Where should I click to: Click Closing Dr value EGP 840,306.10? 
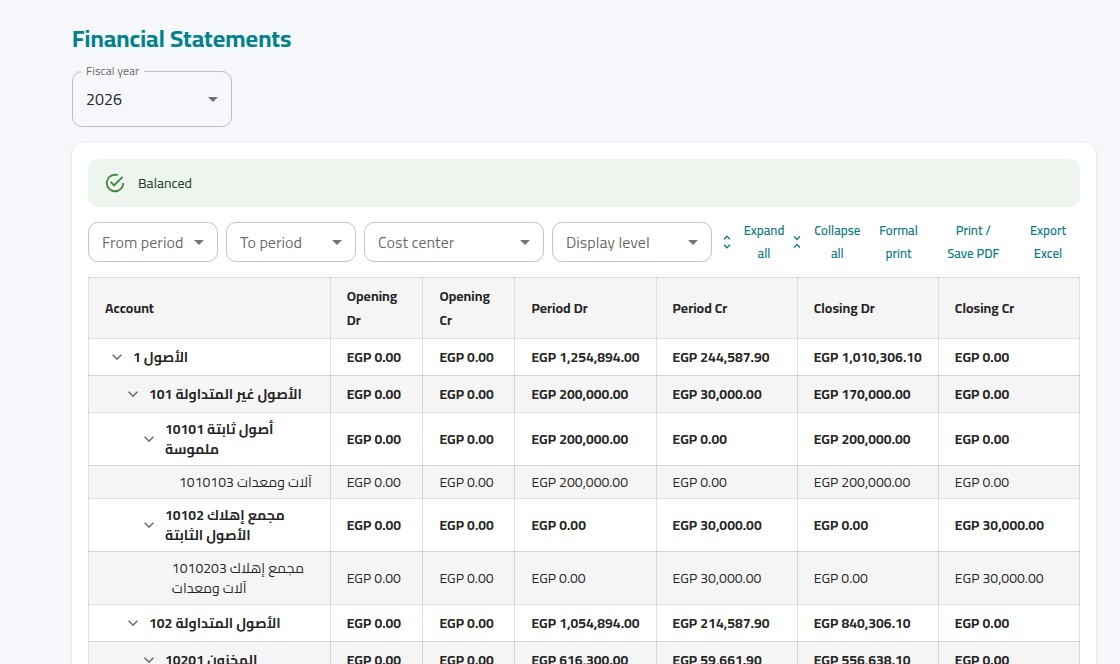coord(861,623)
